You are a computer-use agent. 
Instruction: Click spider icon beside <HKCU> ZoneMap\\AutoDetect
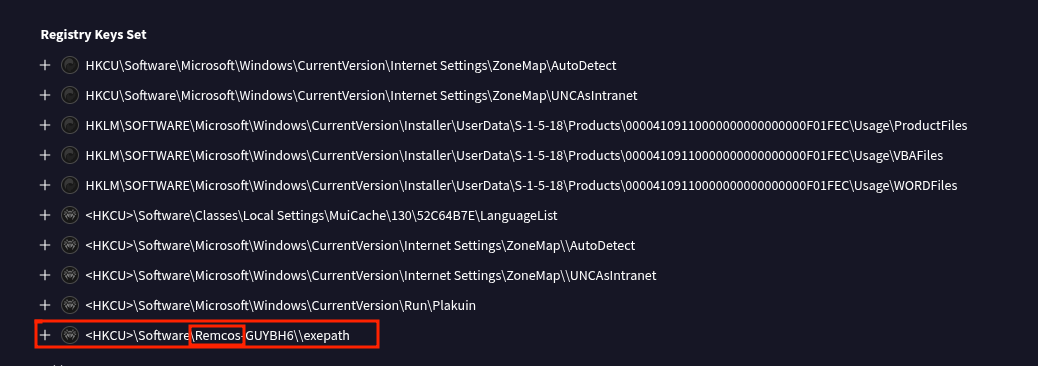70,245
